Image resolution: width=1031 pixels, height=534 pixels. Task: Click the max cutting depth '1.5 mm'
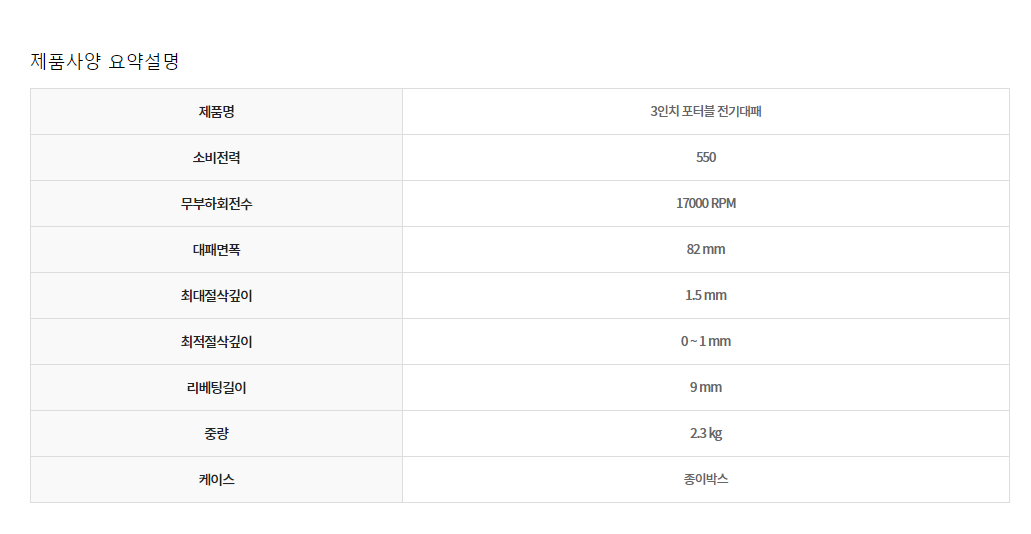(x=705, y=296)
